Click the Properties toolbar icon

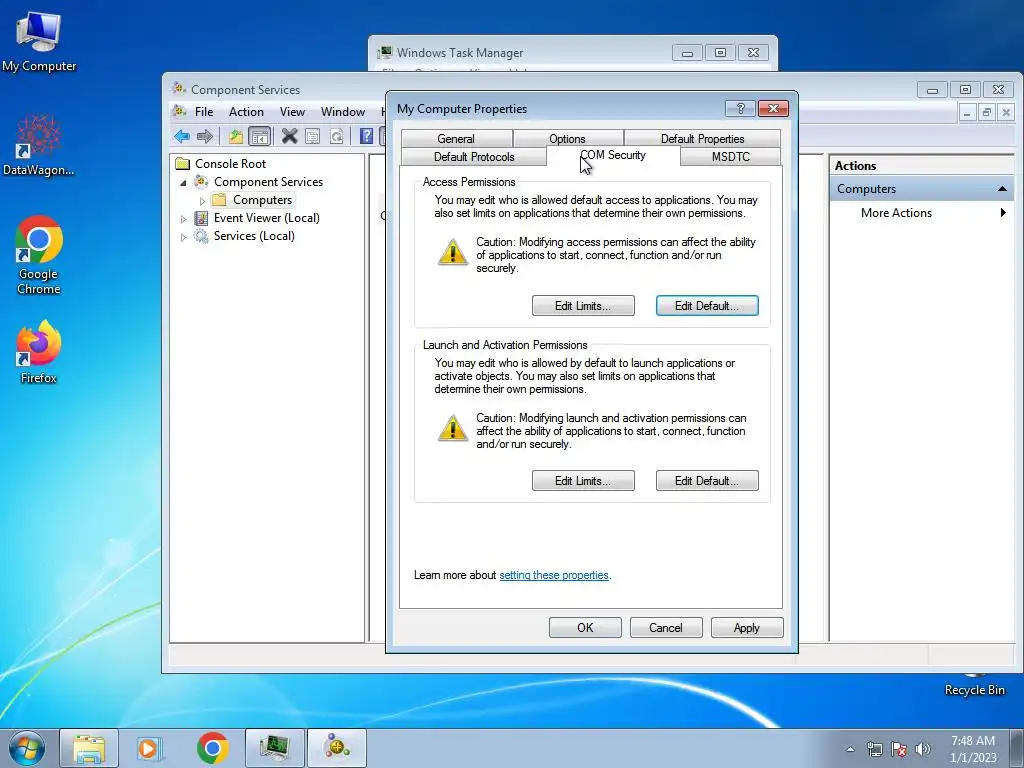(x=313, y=136)
